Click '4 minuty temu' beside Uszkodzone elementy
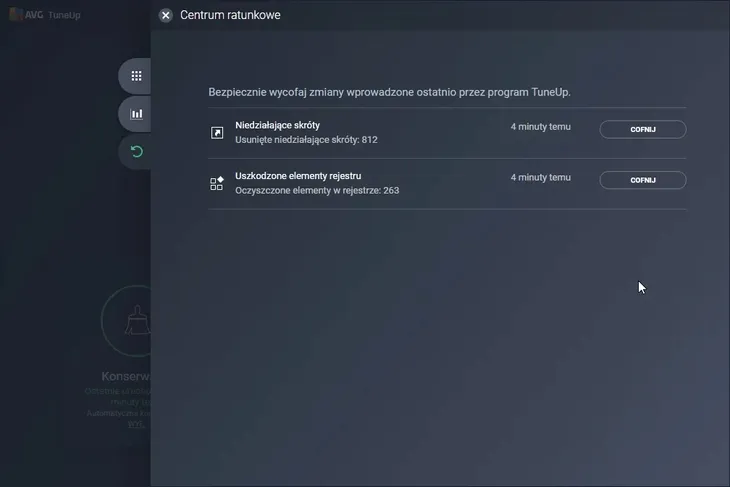730x487 pixels. [x=541, y=177]
